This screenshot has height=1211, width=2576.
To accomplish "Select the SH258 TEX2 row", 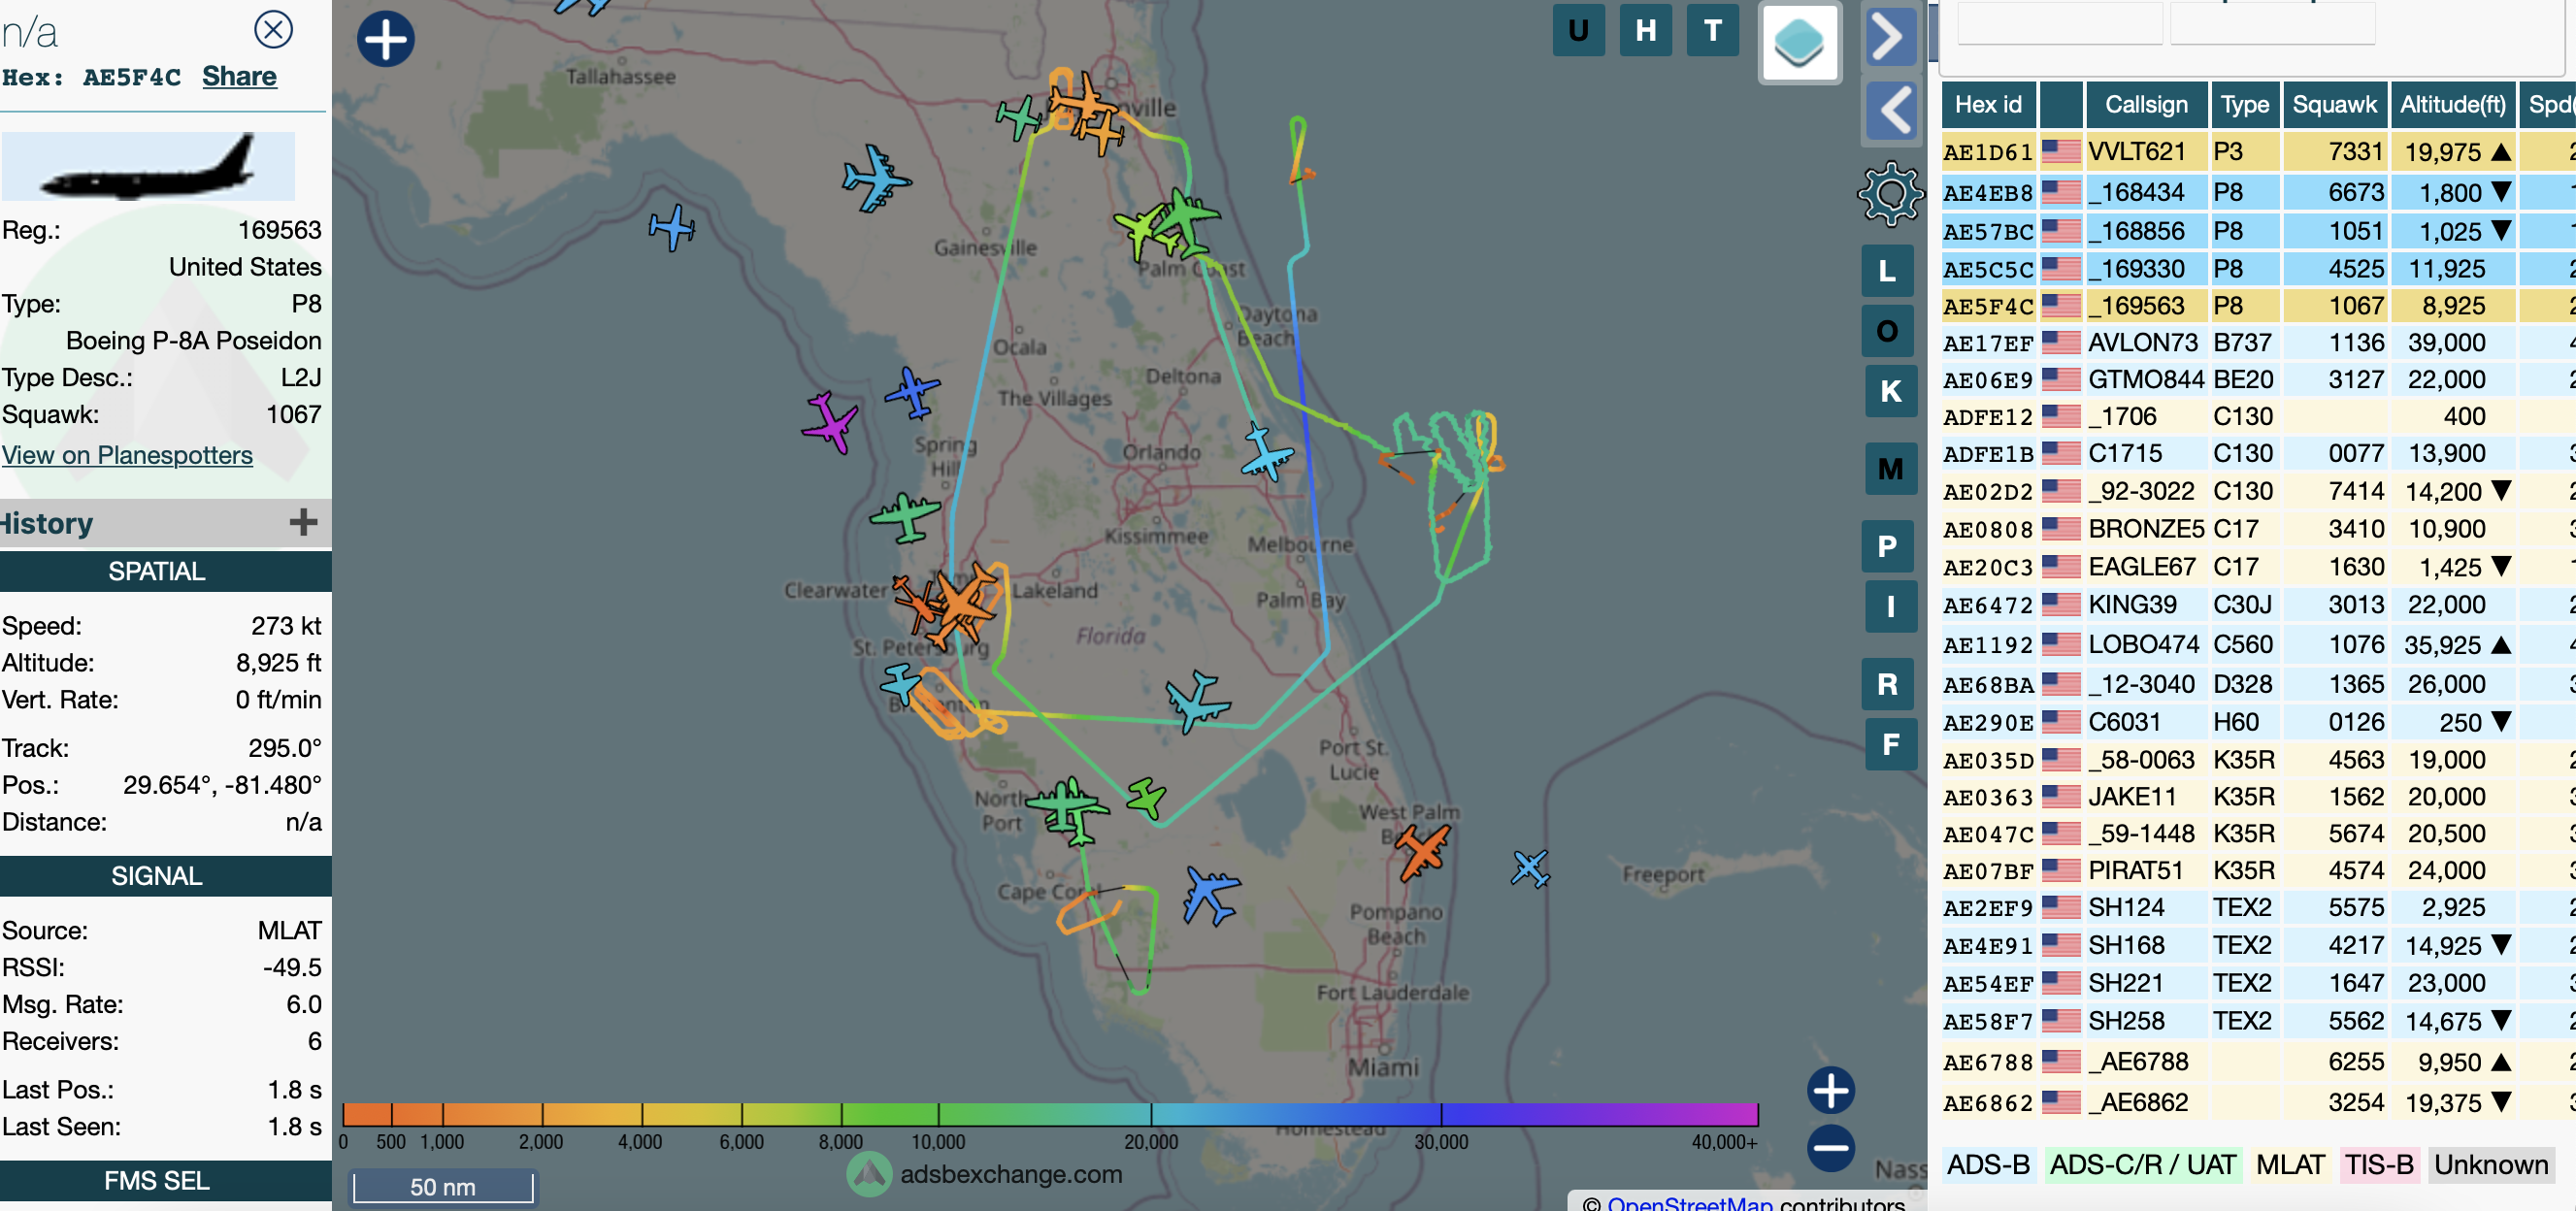I will 2258,1021.
